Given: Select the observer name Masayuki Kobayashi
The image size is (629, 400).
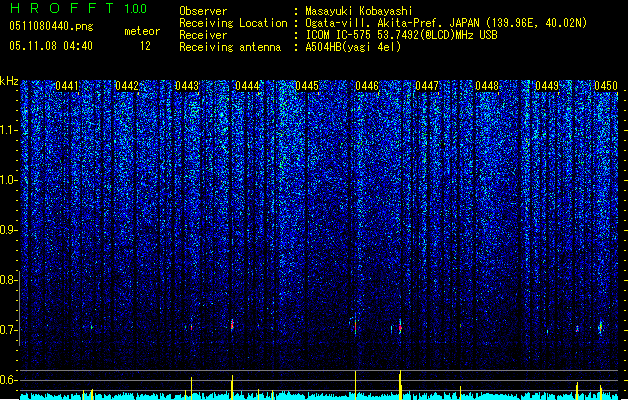Looking at the screenshot, I should click(359, 11).
